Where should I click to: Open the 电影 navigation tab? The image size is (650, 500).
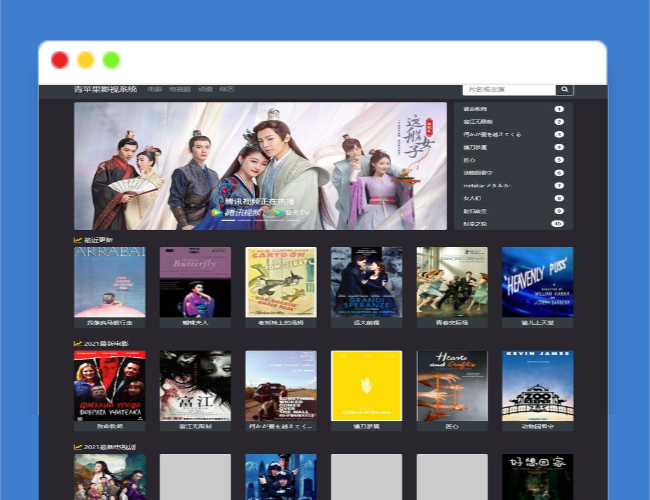(x=154, y=90)
